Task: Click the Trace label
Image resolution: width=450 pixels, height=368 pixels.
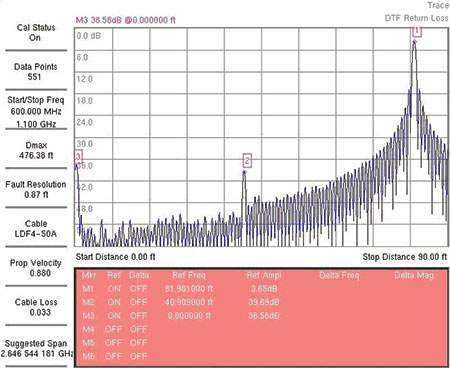Action: [x=438, y=5]
